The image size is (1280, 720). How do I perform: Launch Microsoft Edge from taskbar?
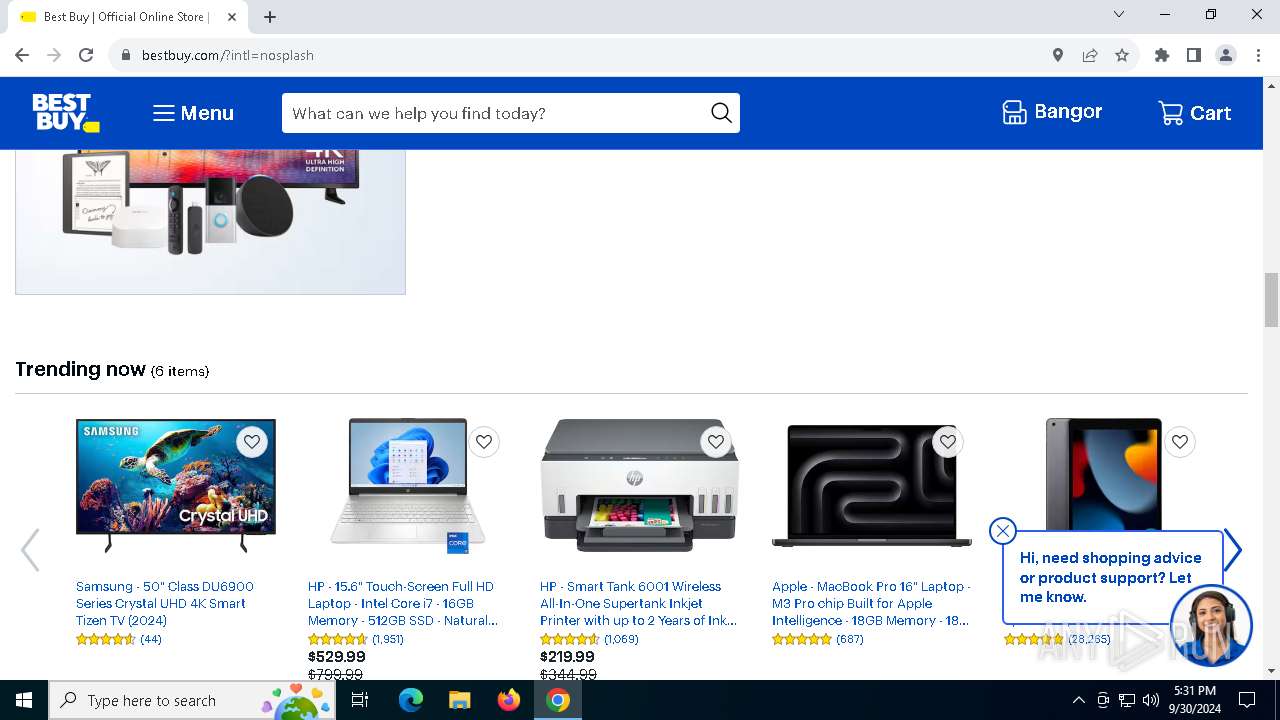(411, 700)
